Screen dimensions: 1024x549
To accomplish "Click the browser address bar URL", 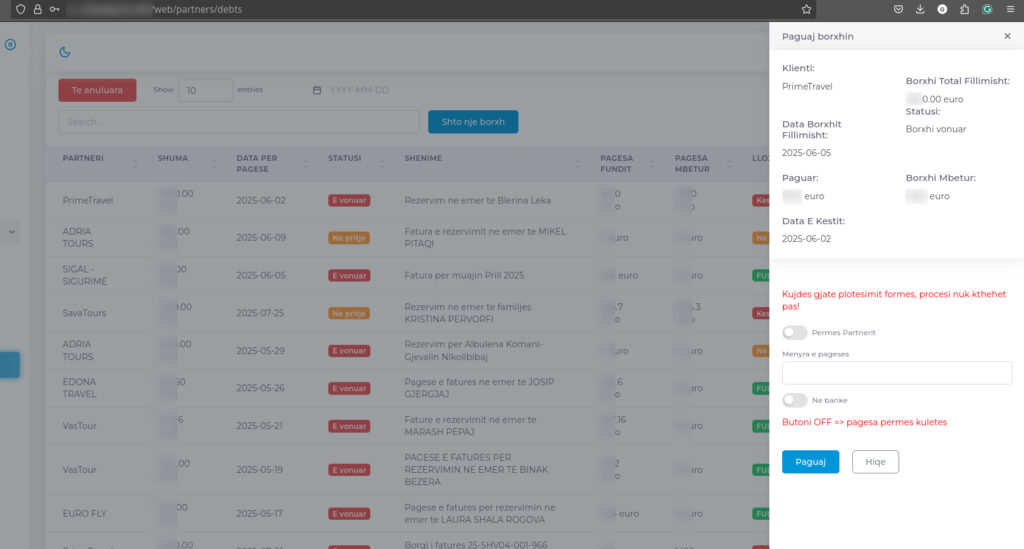I will tap(197, 9).
